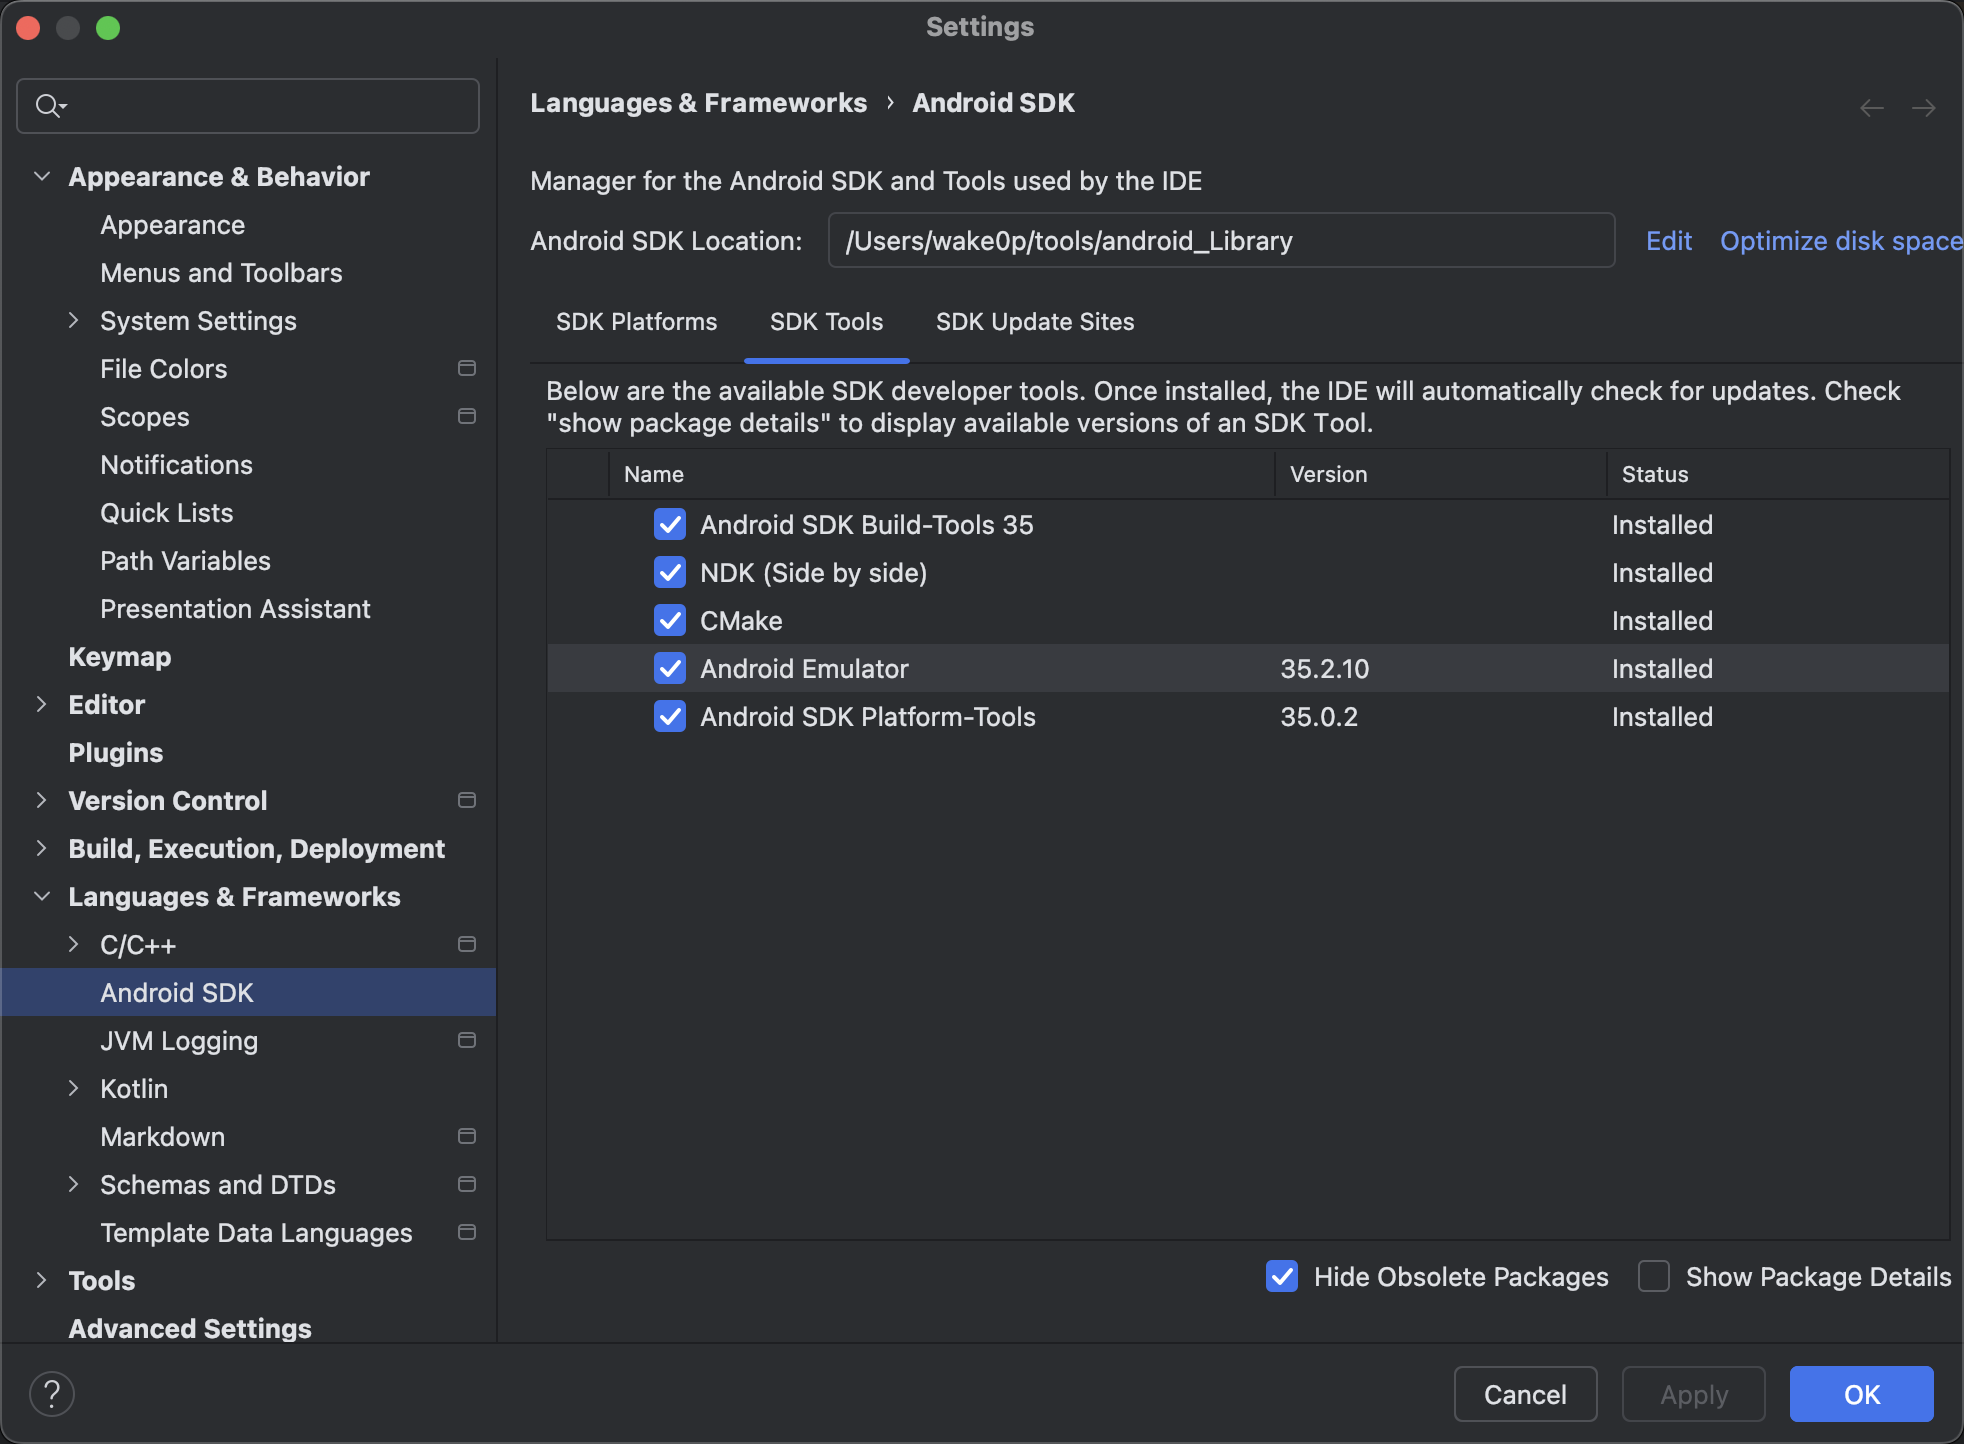The width and height of the screenshot is (1964, 1444).
Task: Click the Version column header
Action: (x=1440, y=474)
